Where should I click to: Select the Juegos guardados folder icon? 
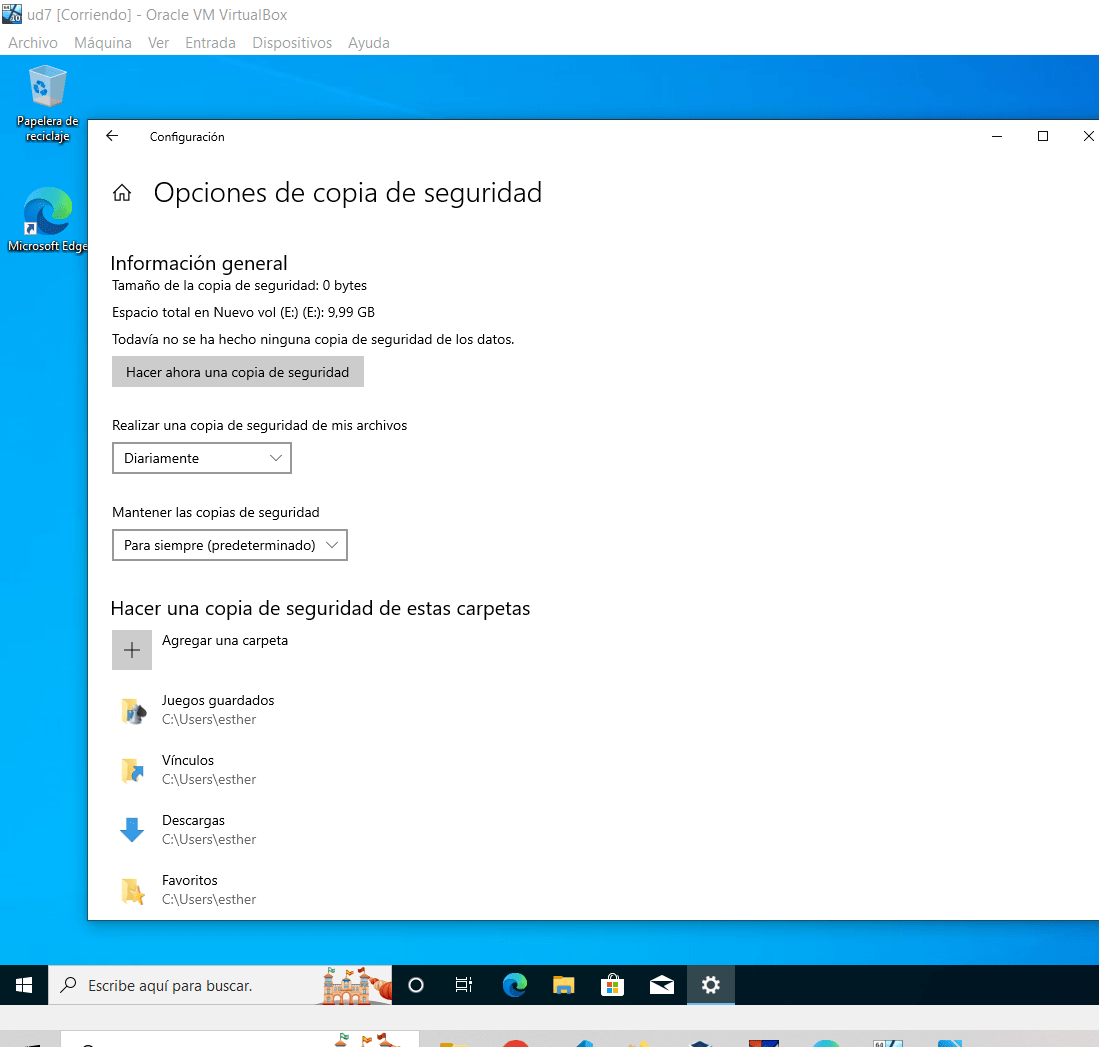pyautogui.click(x=132, y=710)
